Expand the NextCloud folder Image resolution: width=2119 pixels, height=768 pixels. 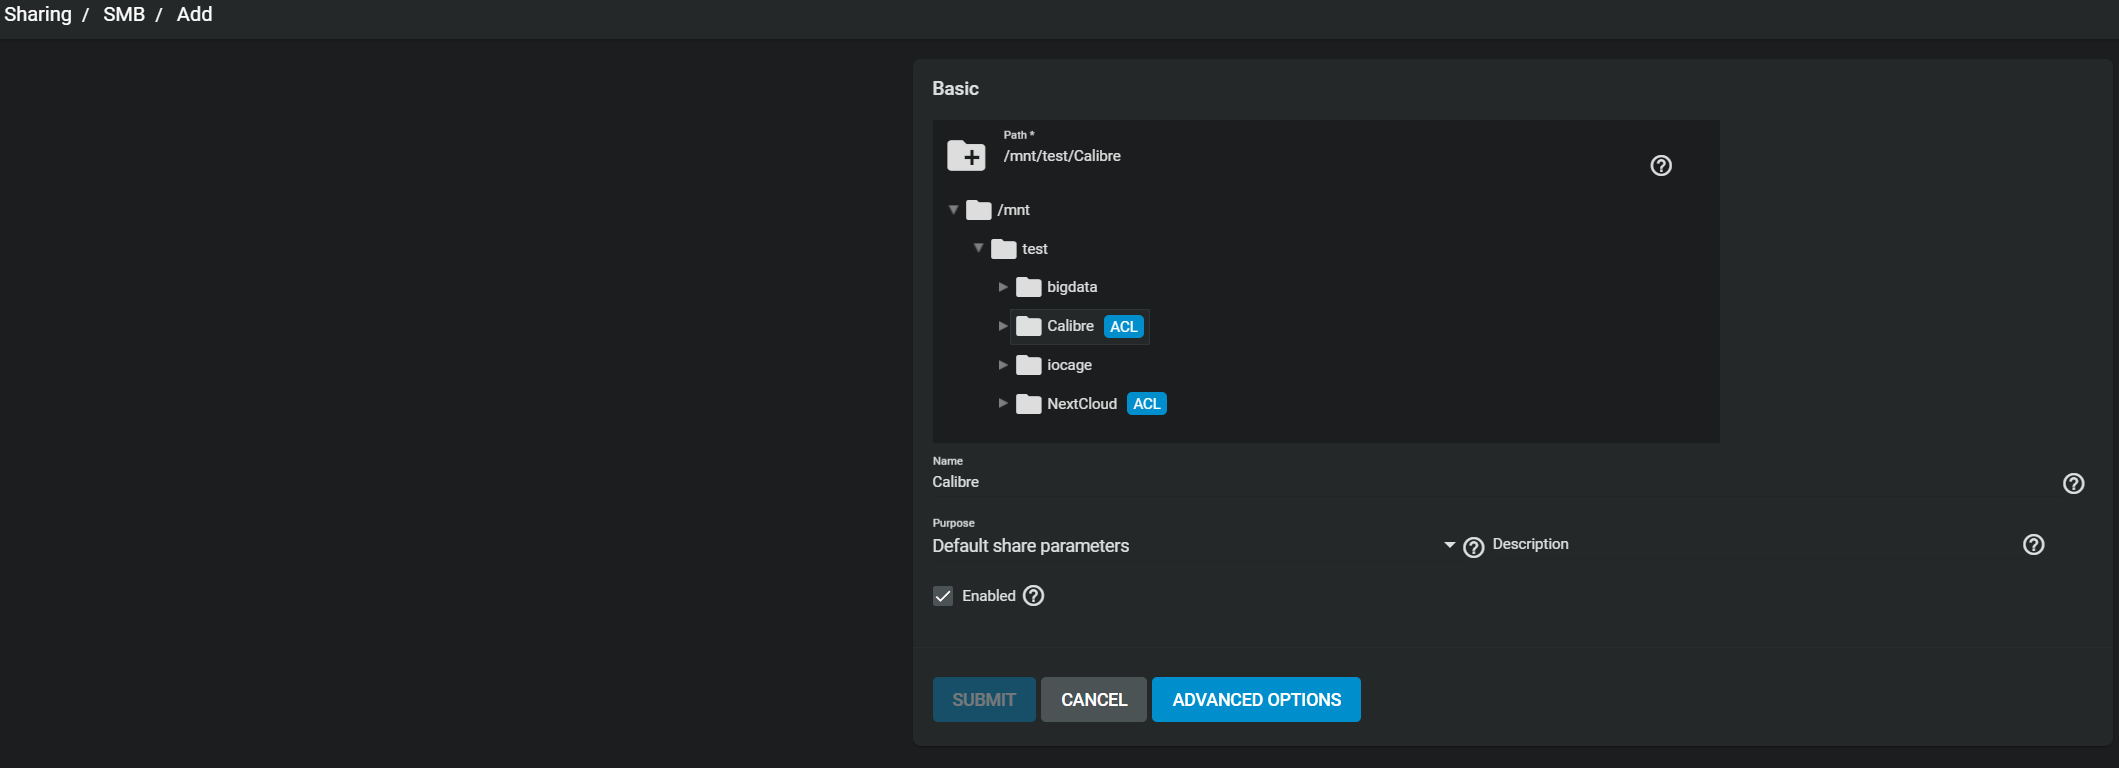point(1003,403)
